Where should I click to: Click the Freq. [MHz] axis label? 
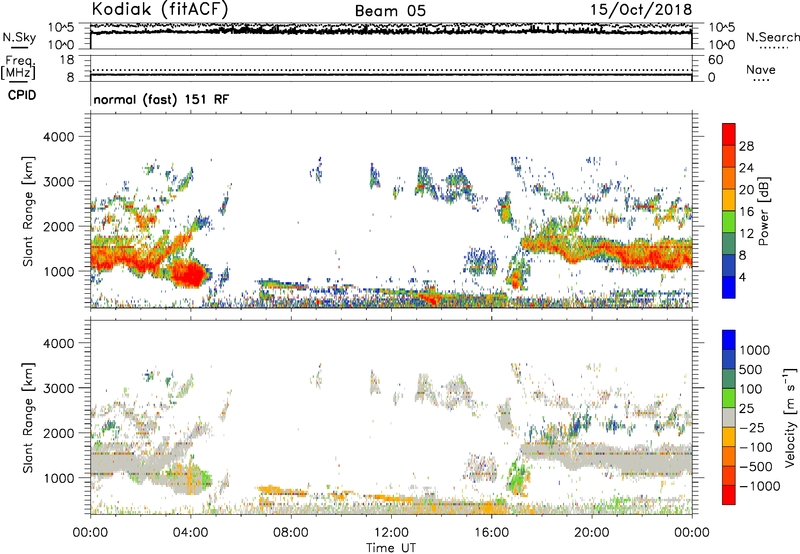tap(19, 67)
